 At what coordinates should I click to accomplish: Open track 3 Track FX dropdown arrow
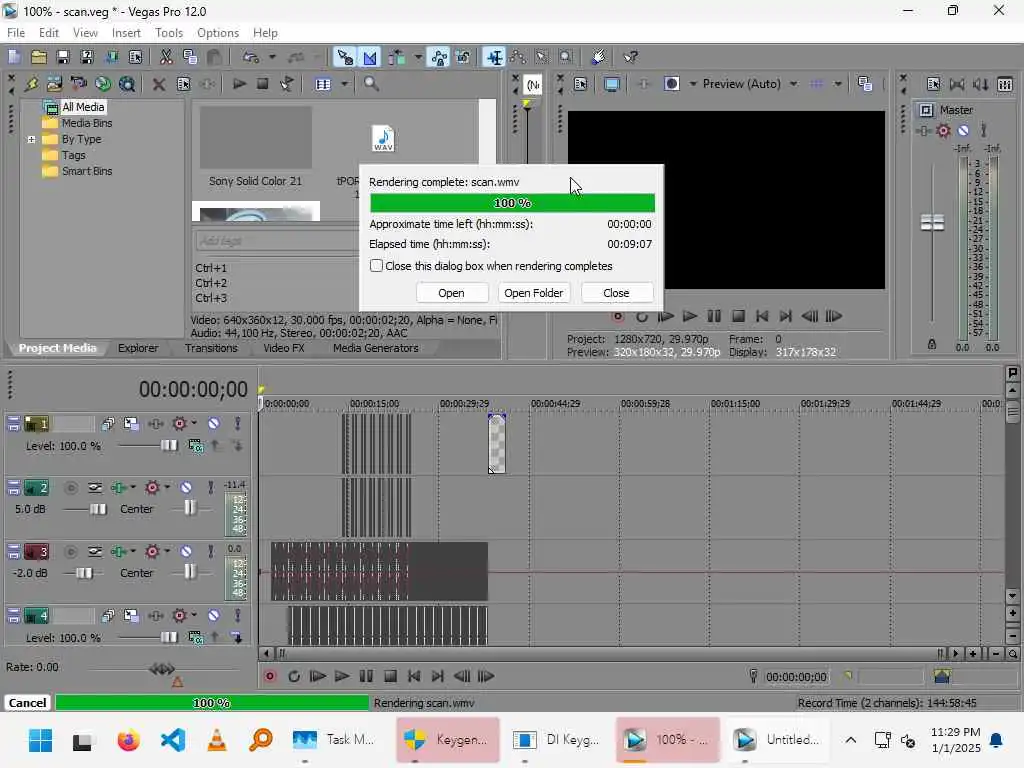pyautogui.click(x=167, y=551)
